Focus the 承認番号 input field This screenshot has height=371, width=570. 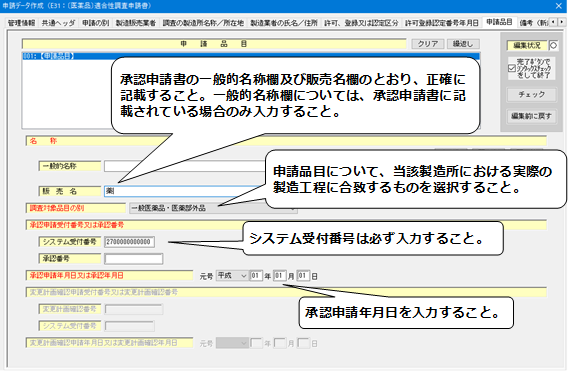click(x=133, y=259)
